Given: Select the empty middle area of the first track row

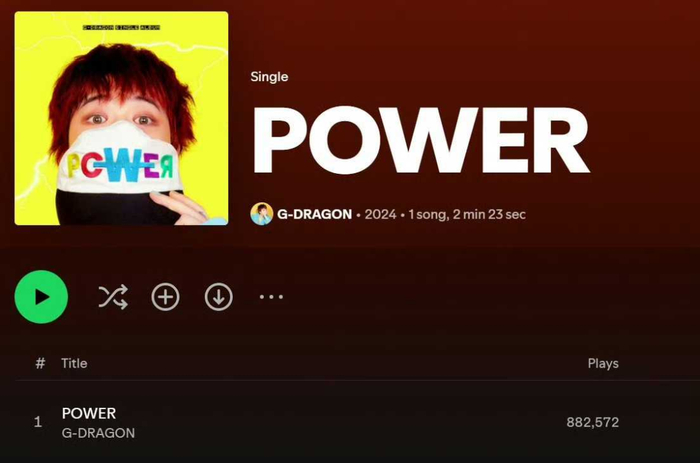Looking at the screenshot, I should [348, 422].
